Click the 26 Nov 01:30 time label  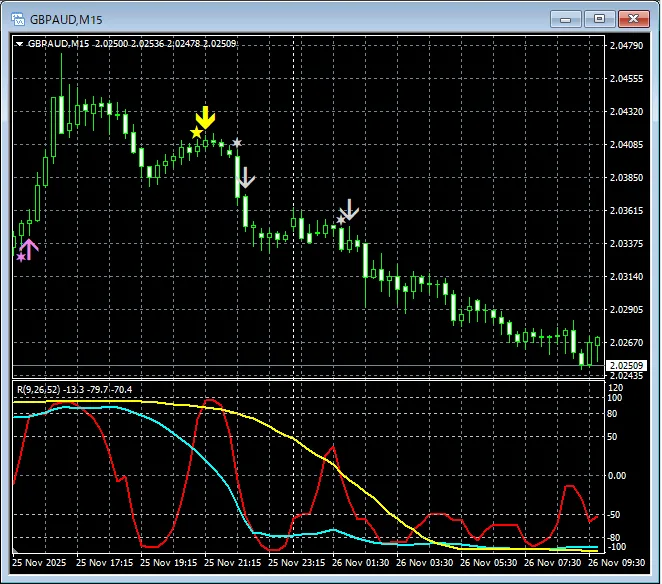tap(360, 562)
